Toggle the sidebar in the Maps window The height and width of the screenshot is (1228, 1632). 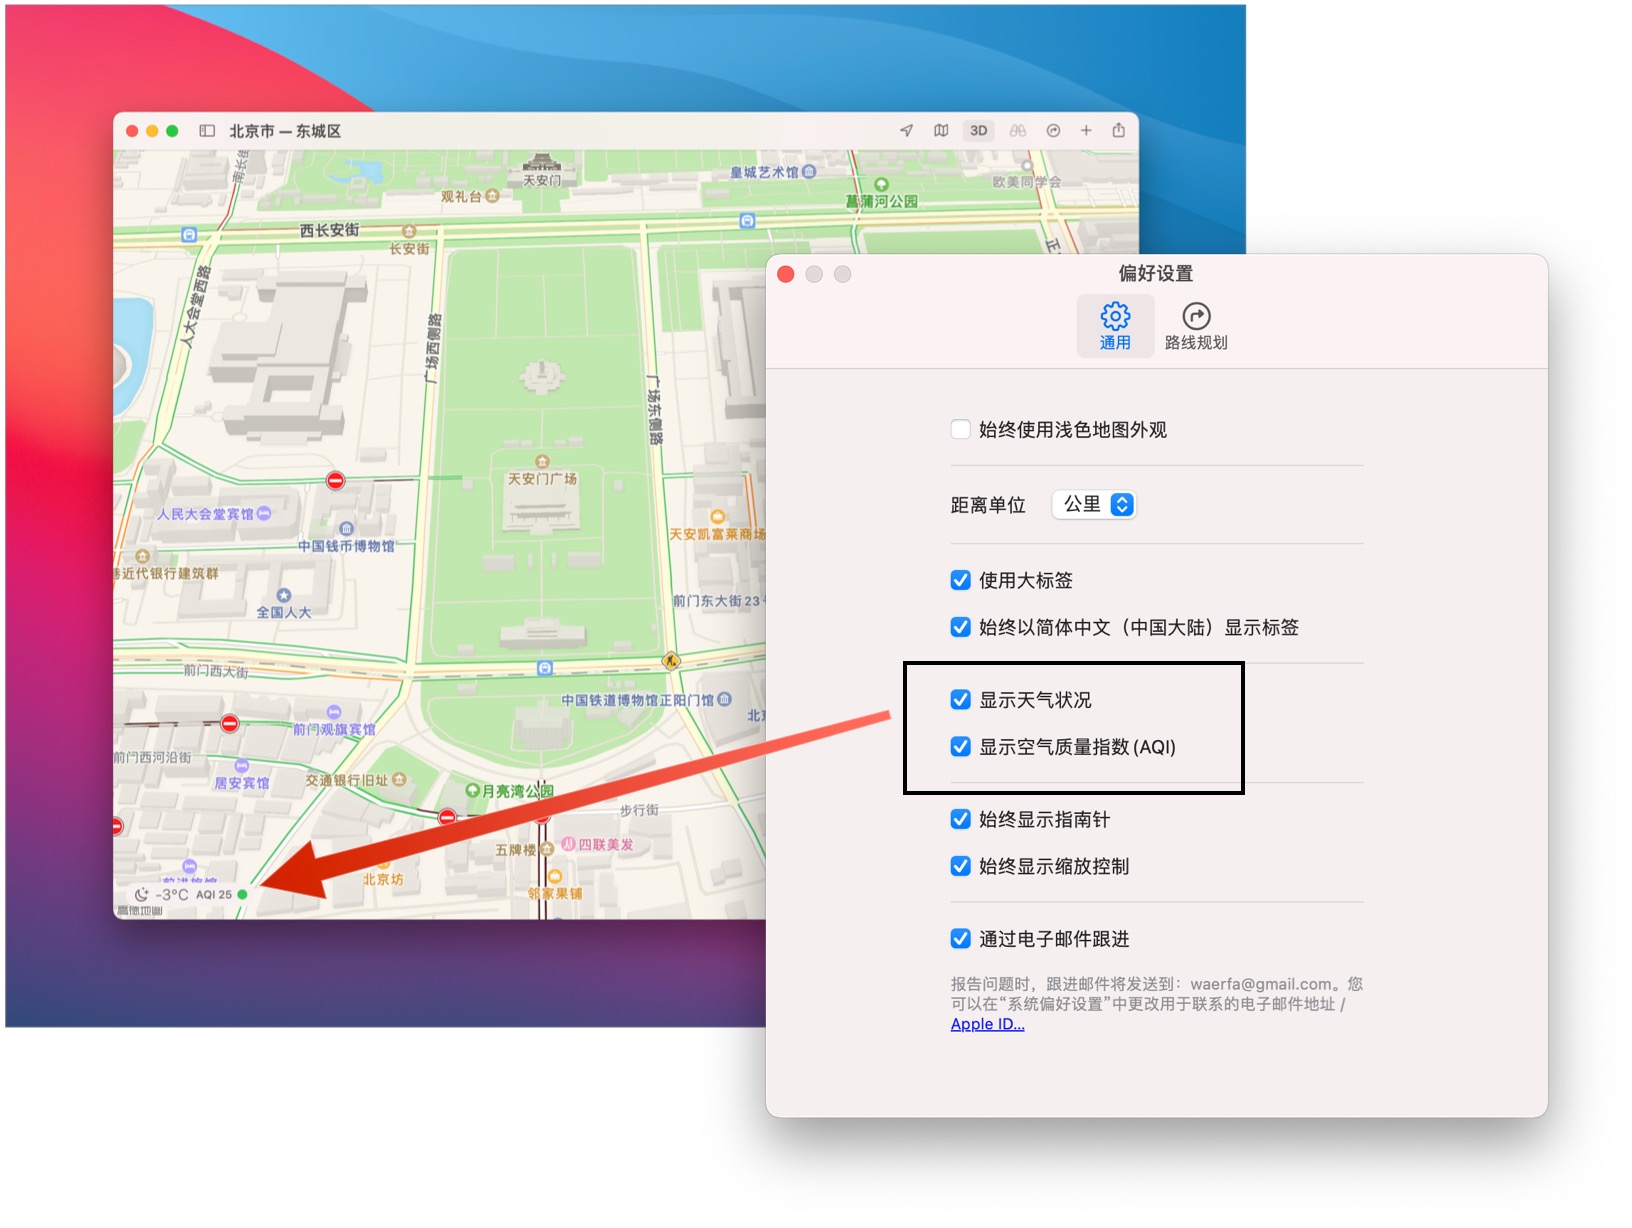207,131
